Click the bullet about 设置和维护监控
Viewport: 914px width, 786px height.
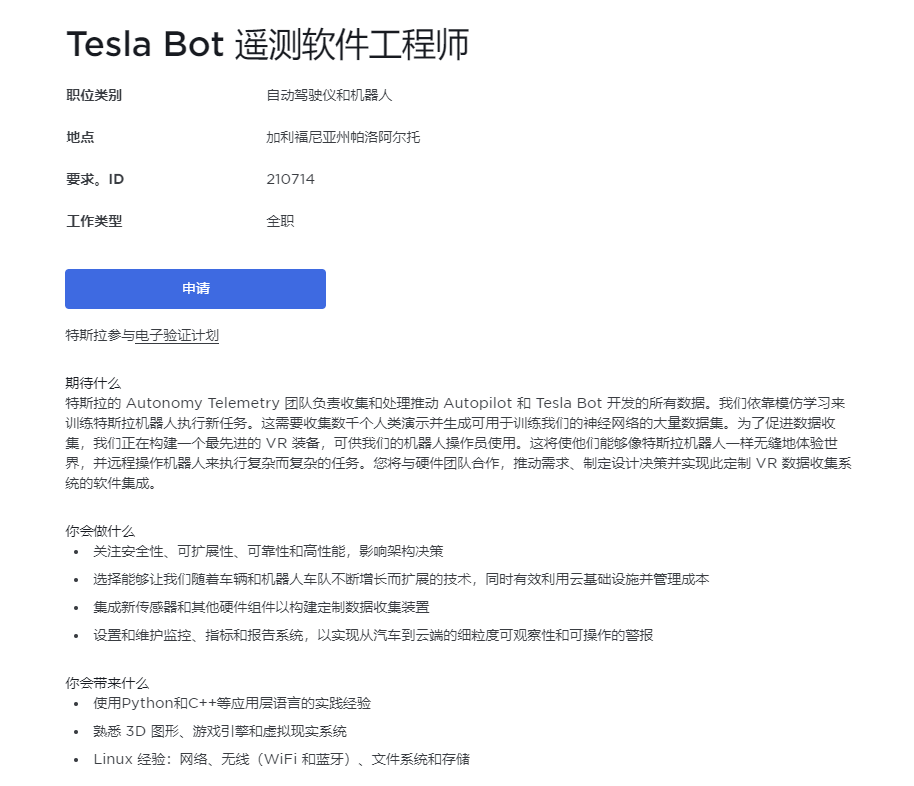coord(373,635)
